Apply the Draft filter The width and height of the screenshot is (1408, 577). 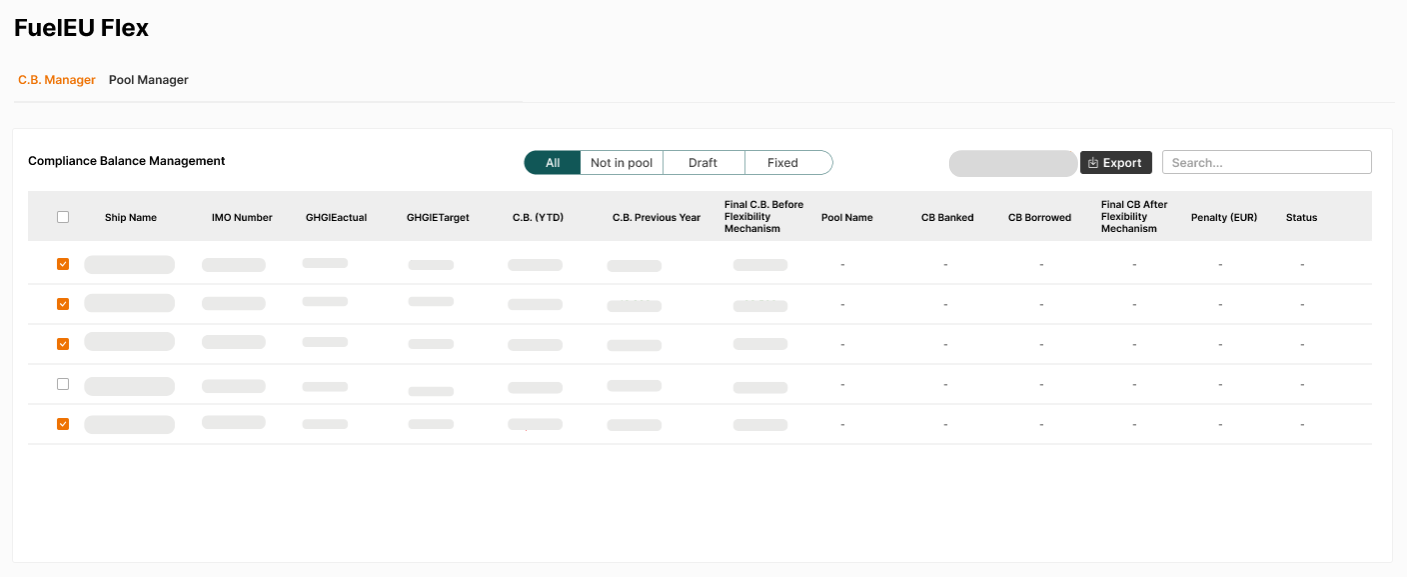point(704,162)
